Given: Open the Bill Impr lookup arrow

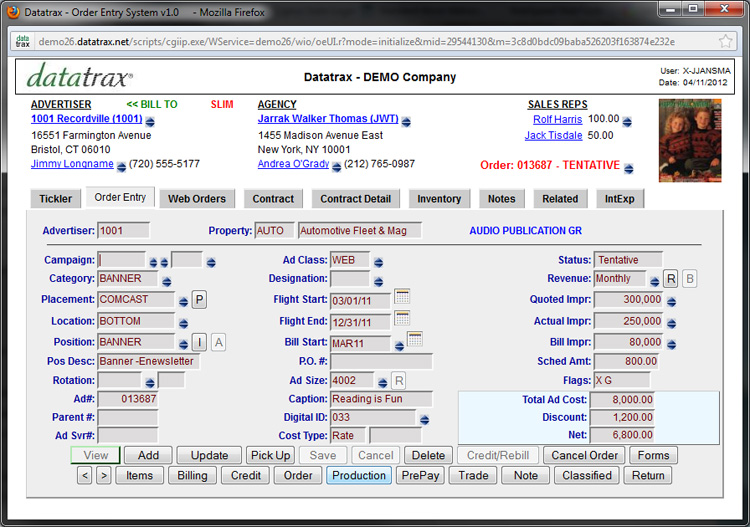Looking at the screenshot, I should click(672, 344).
